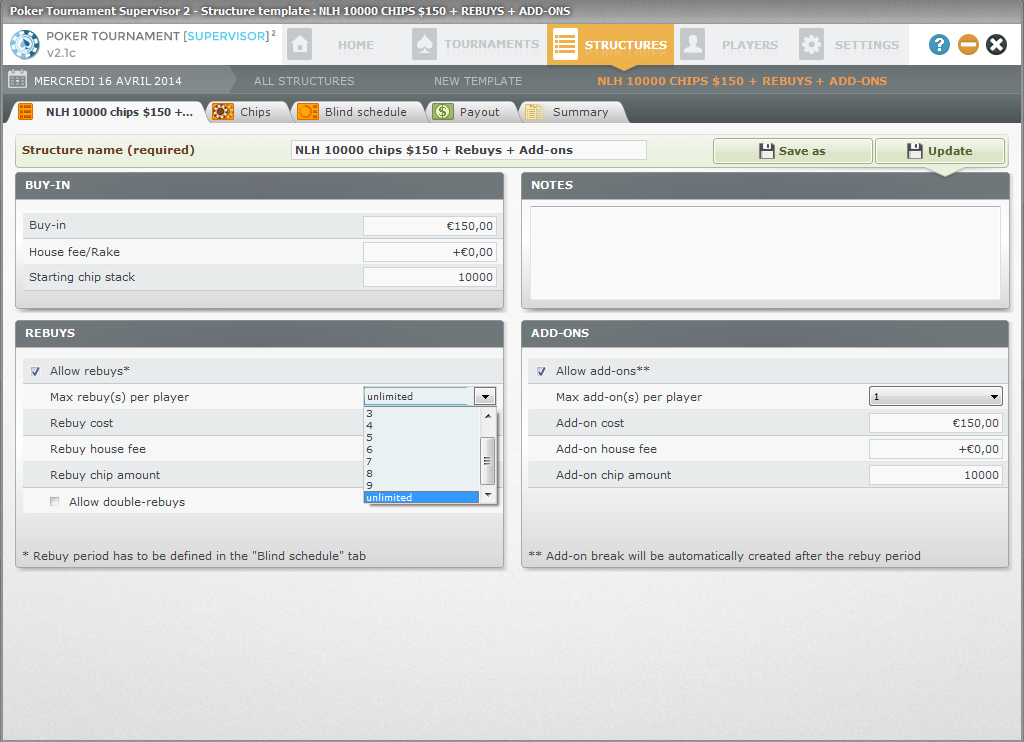
Task: Click the Players person icon
Action: [692, 45]
